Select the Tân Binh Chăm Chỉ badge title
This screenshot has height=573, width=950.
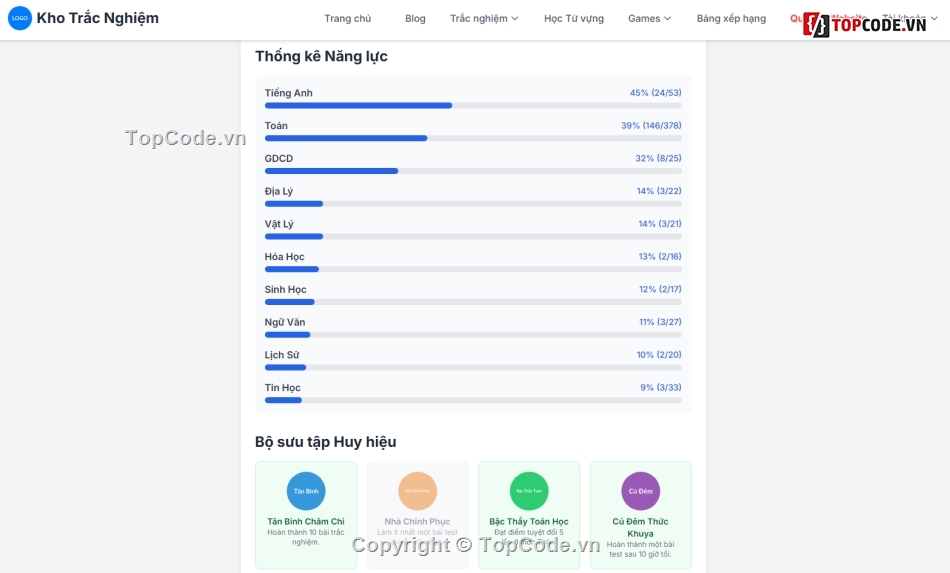pos(306,522)
